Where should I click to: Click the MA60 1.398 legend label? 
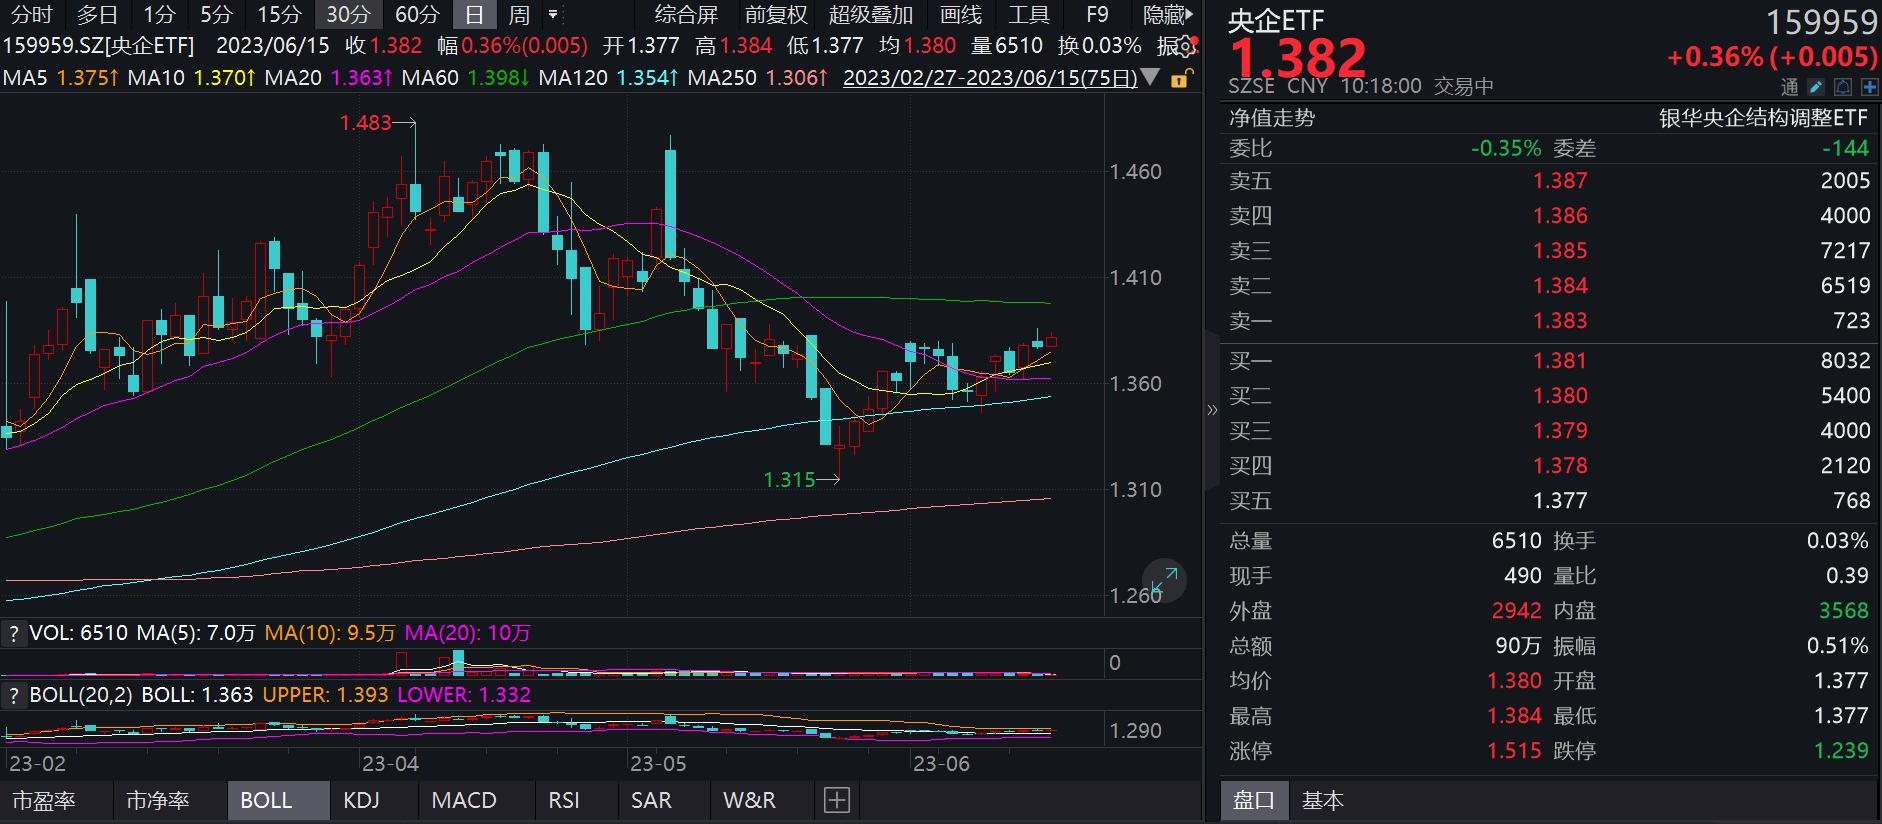(x=465, y=77)
